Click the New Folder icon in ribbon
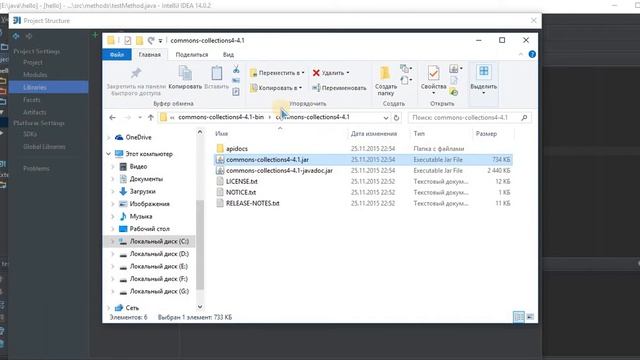The width and height of the screenshot is (640, 360). coord(385,73)
